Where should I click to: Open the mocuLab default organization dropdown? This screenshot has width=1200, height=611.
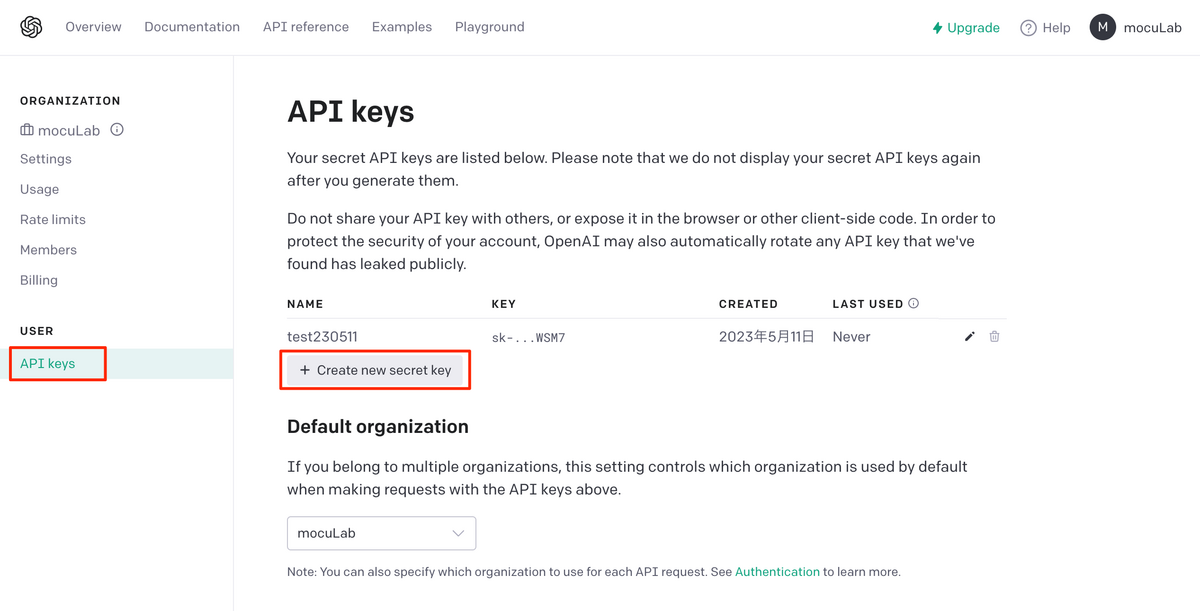pos(381,533)
